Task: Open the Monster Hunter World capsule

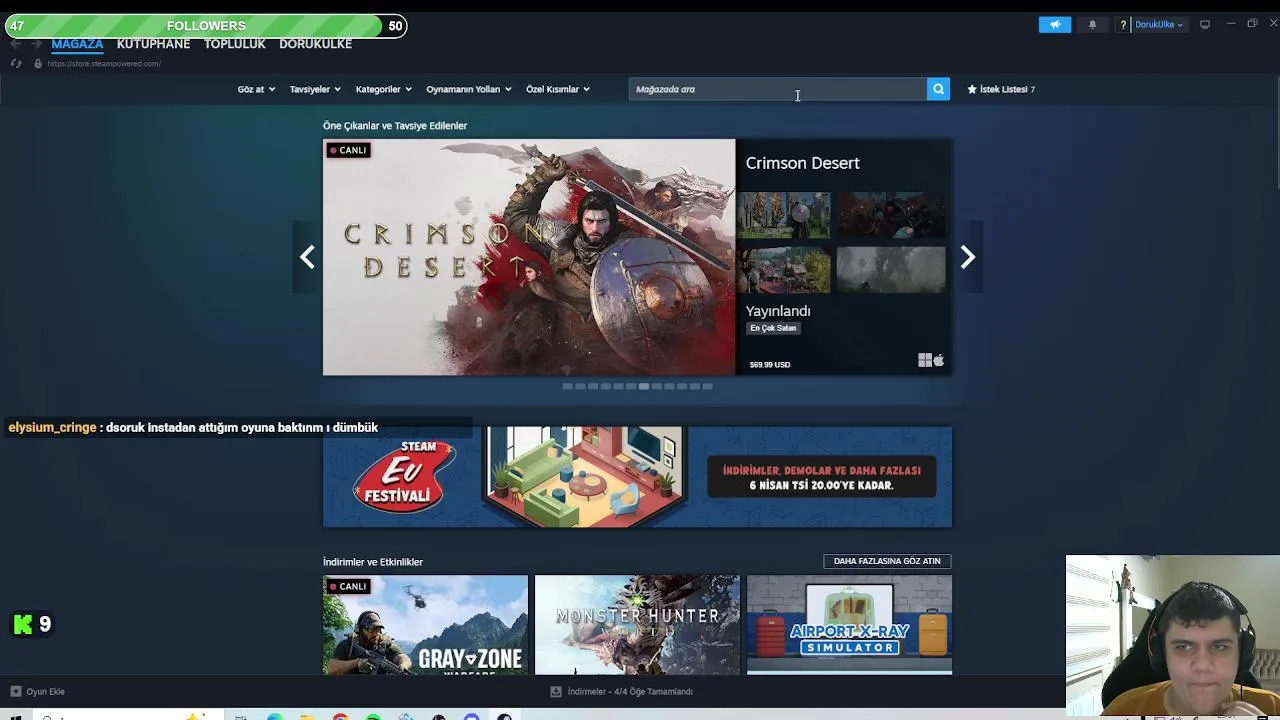Action: (x=637, y=625)
